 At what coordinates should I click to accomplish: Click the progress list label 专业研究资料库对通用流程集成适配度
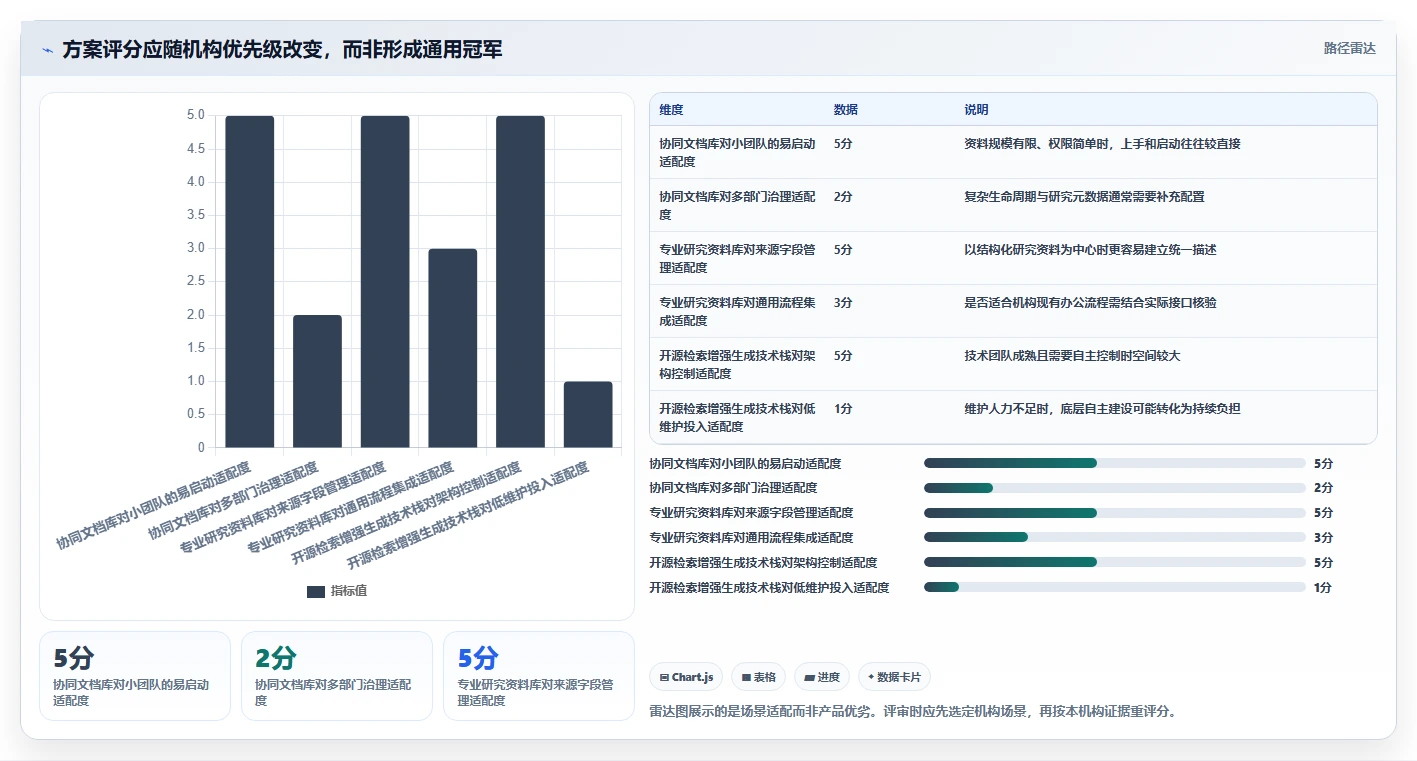(x=751, y=538)
